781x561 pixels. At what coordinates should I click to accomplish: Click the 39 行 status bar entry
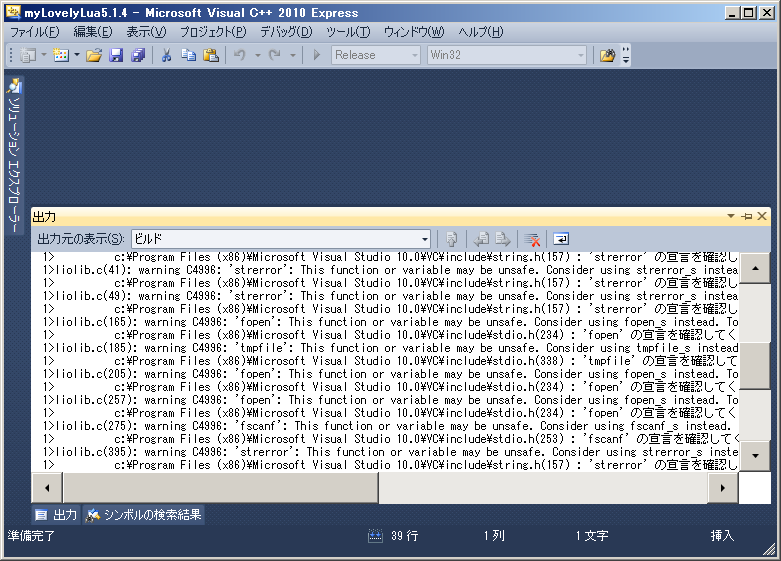[x=404, y=536]
